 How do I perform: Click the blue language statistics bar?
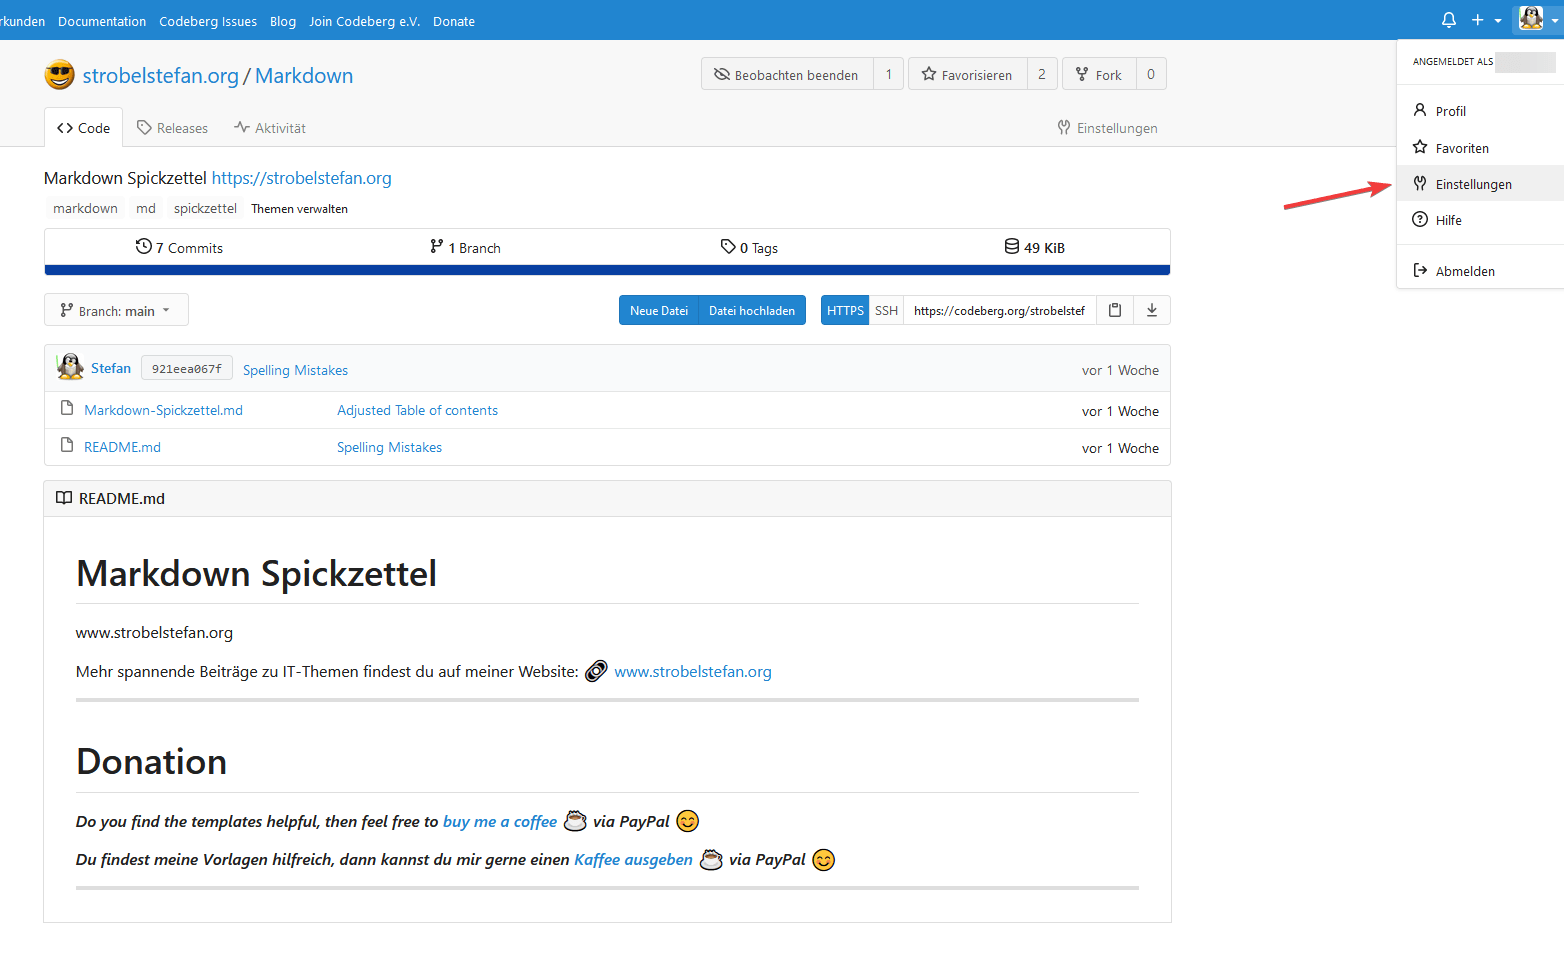point(607,270)
